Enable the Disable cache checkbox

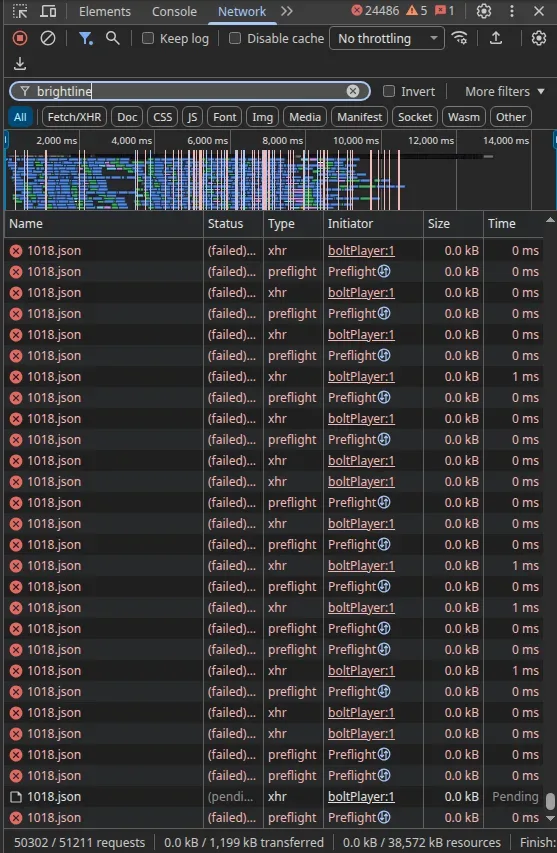[235, 38]
